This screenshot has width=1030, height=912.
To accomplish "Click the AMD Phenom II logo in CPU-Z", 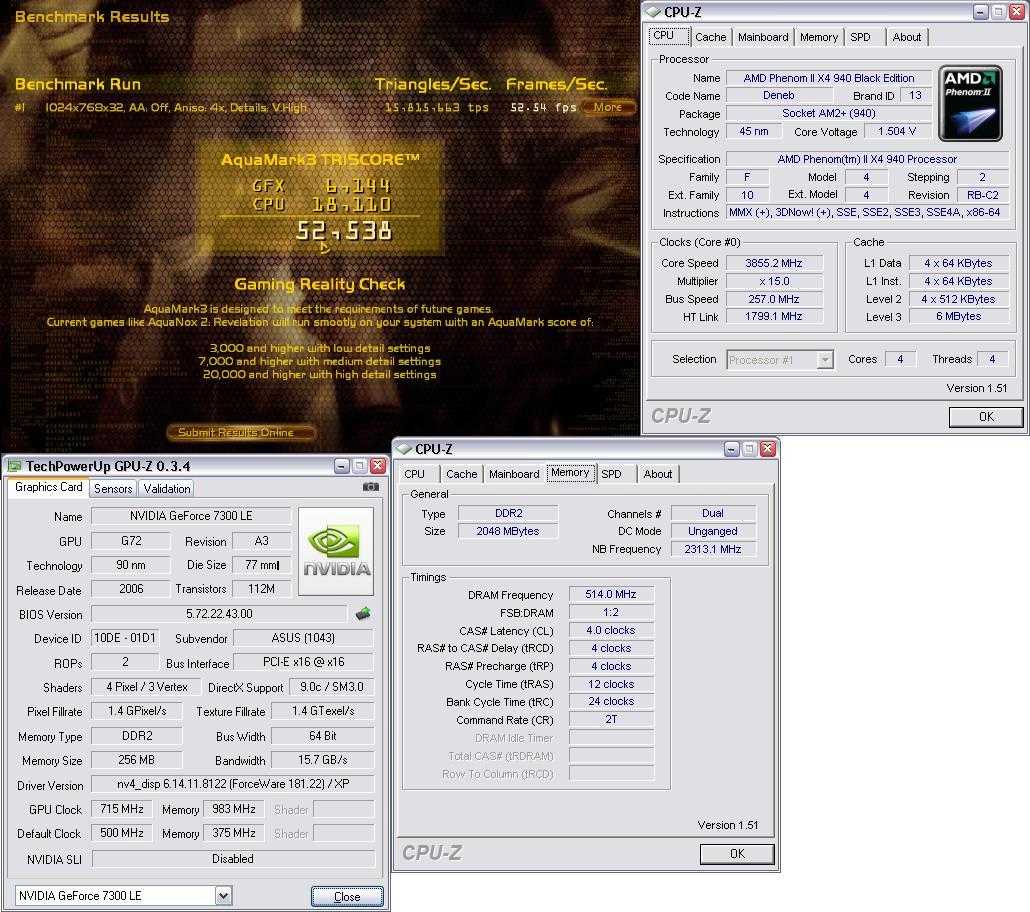I will [970, 103].
